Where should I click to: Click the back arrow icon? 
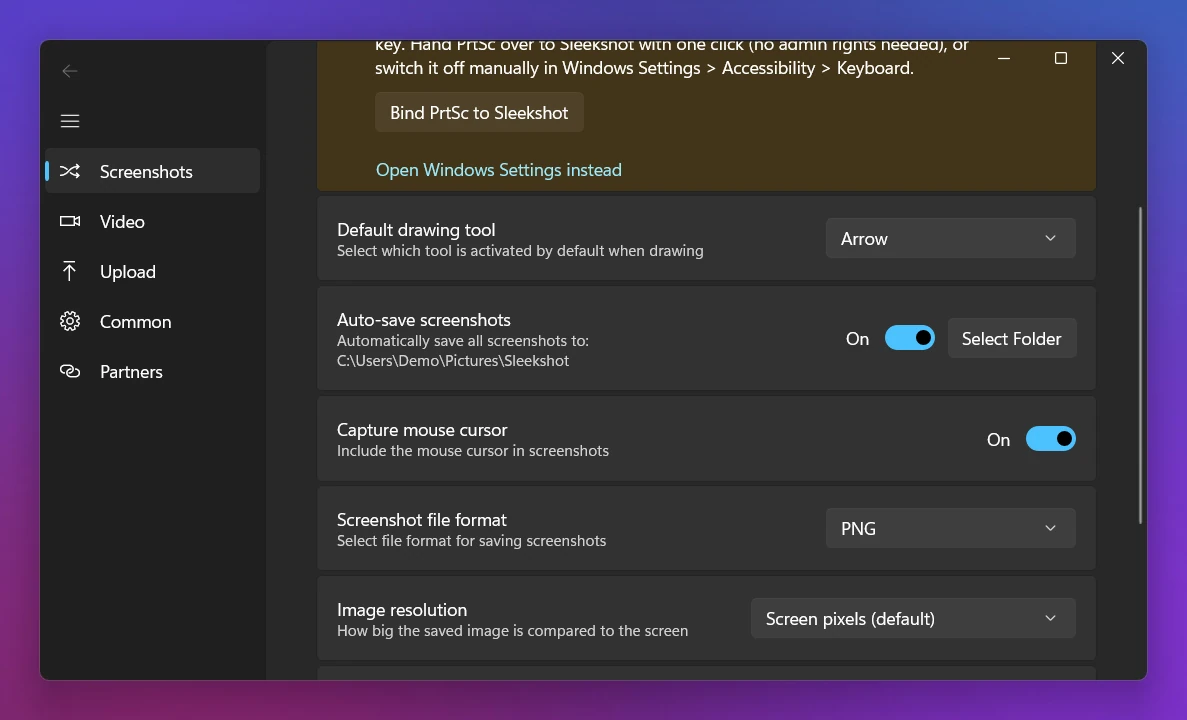coord(70,71)
